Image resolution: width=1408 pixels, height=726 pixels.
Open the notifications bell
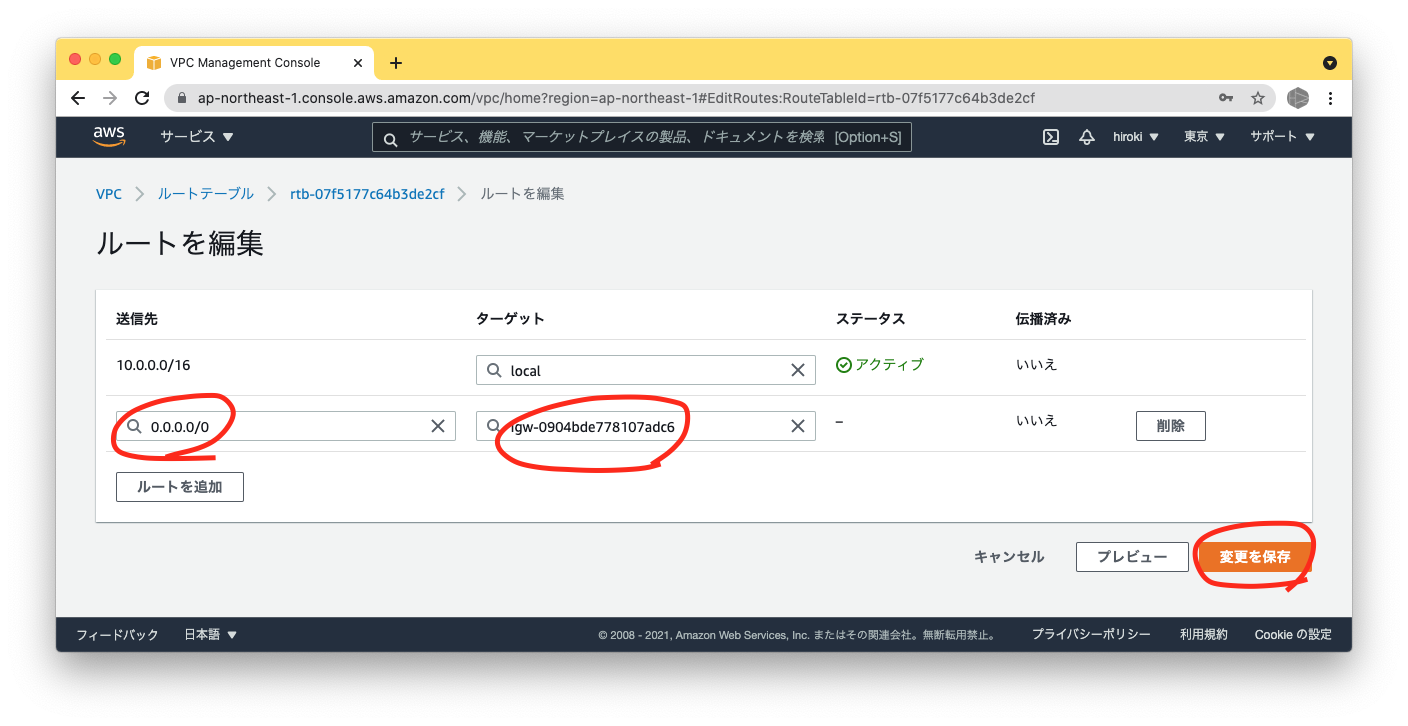(1087, 137)
